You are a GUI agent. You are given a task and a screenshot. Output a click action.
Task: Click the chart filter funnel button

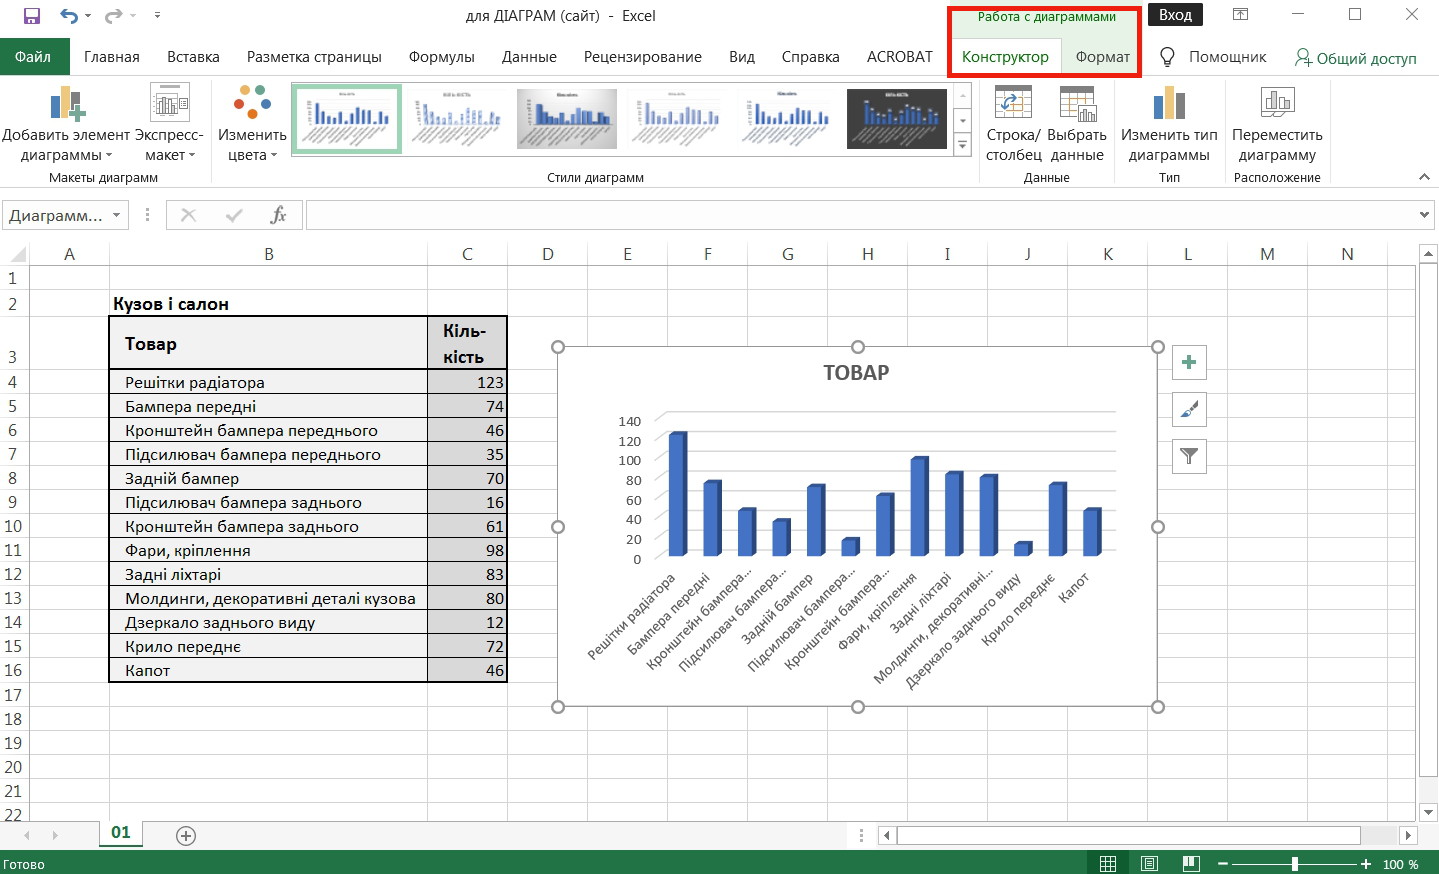tap(1189, 456)
